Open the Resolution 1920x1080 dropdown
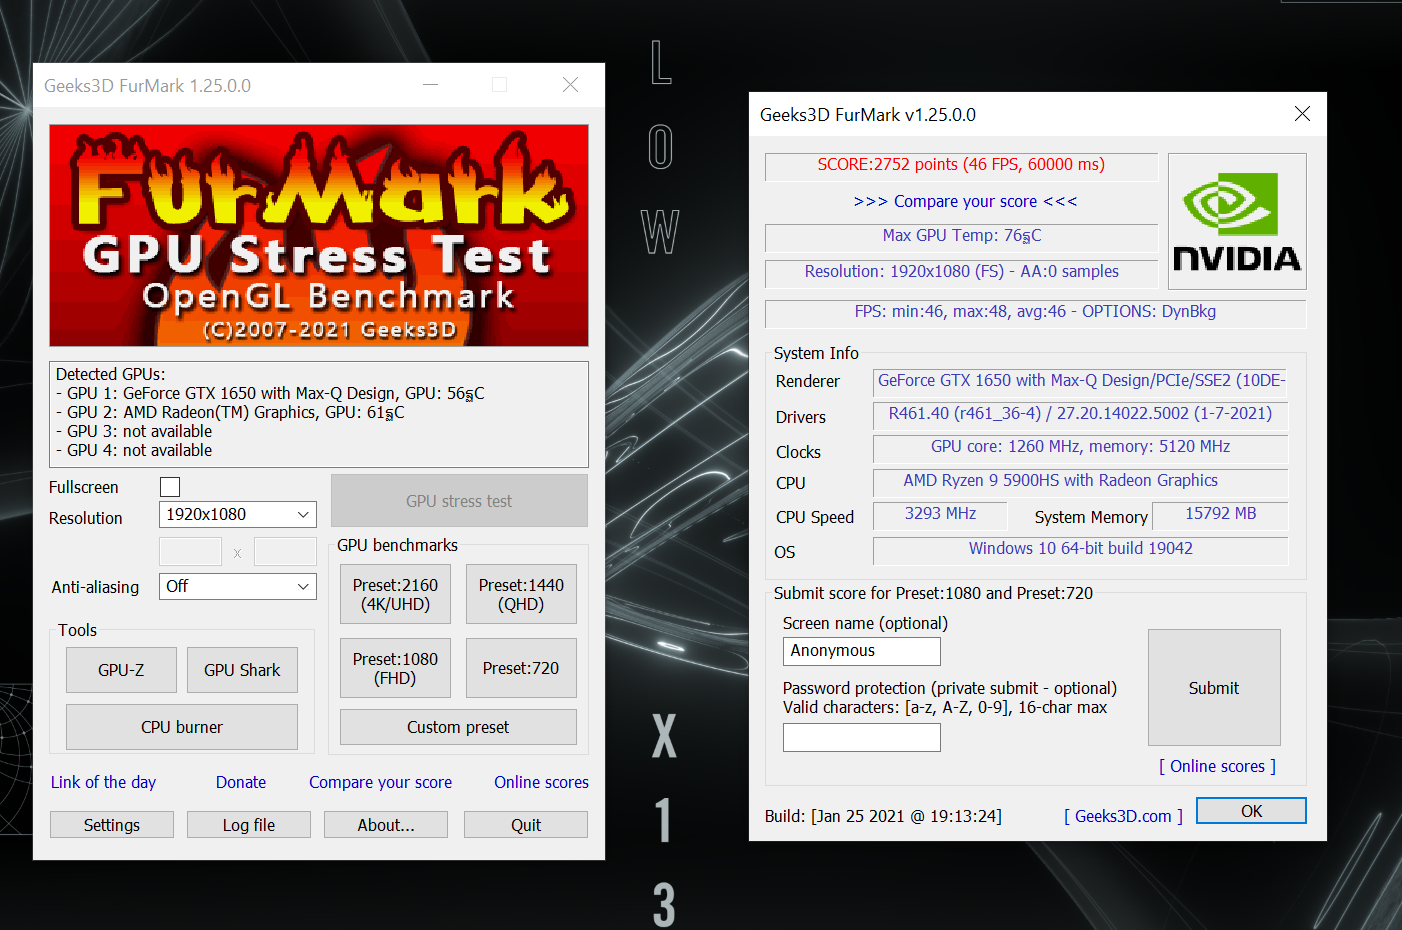Viewport: 1402px width, 930px height. [238, 514]
